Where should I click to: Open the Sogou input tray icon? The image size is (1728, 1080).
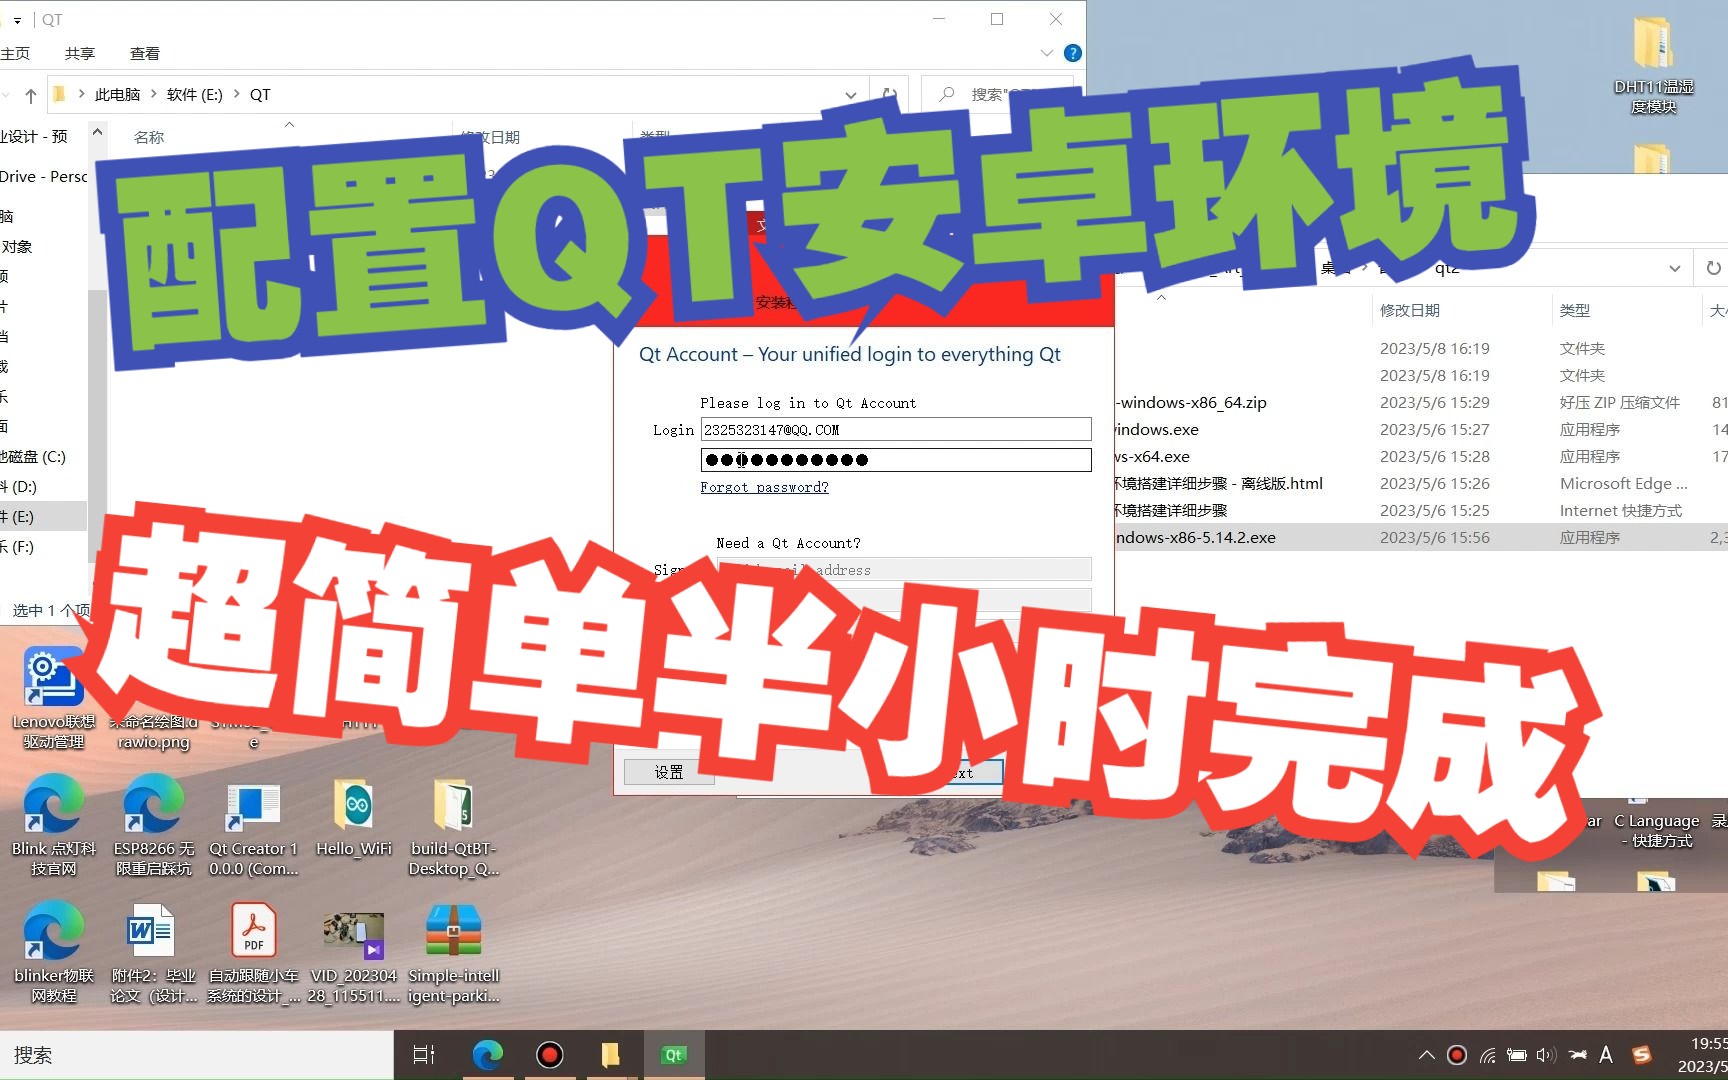1641,1055
